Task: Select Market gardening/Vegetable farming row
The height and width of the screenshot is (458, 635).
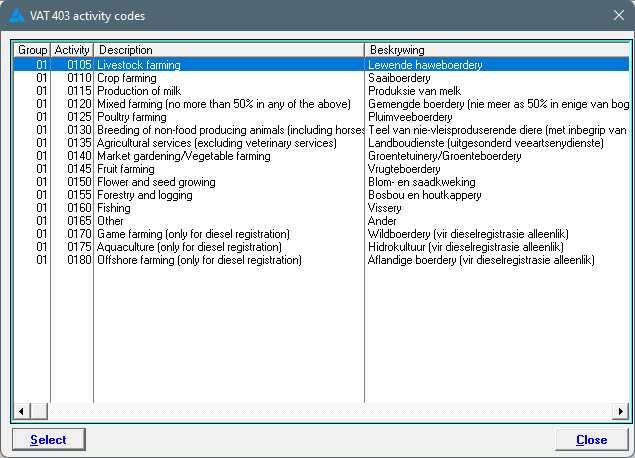Action: (321, 156)
